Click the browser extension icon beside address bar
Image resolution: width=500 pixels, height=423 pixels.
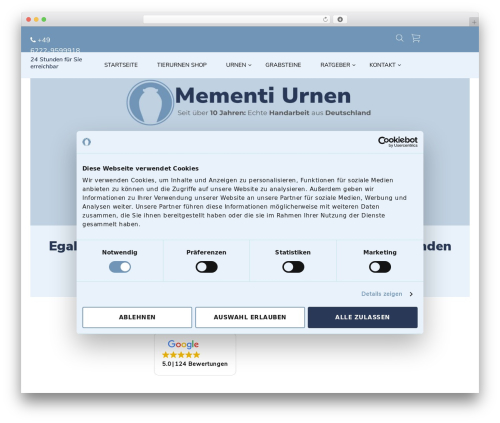pyautogui.click(x=340, y=20)
